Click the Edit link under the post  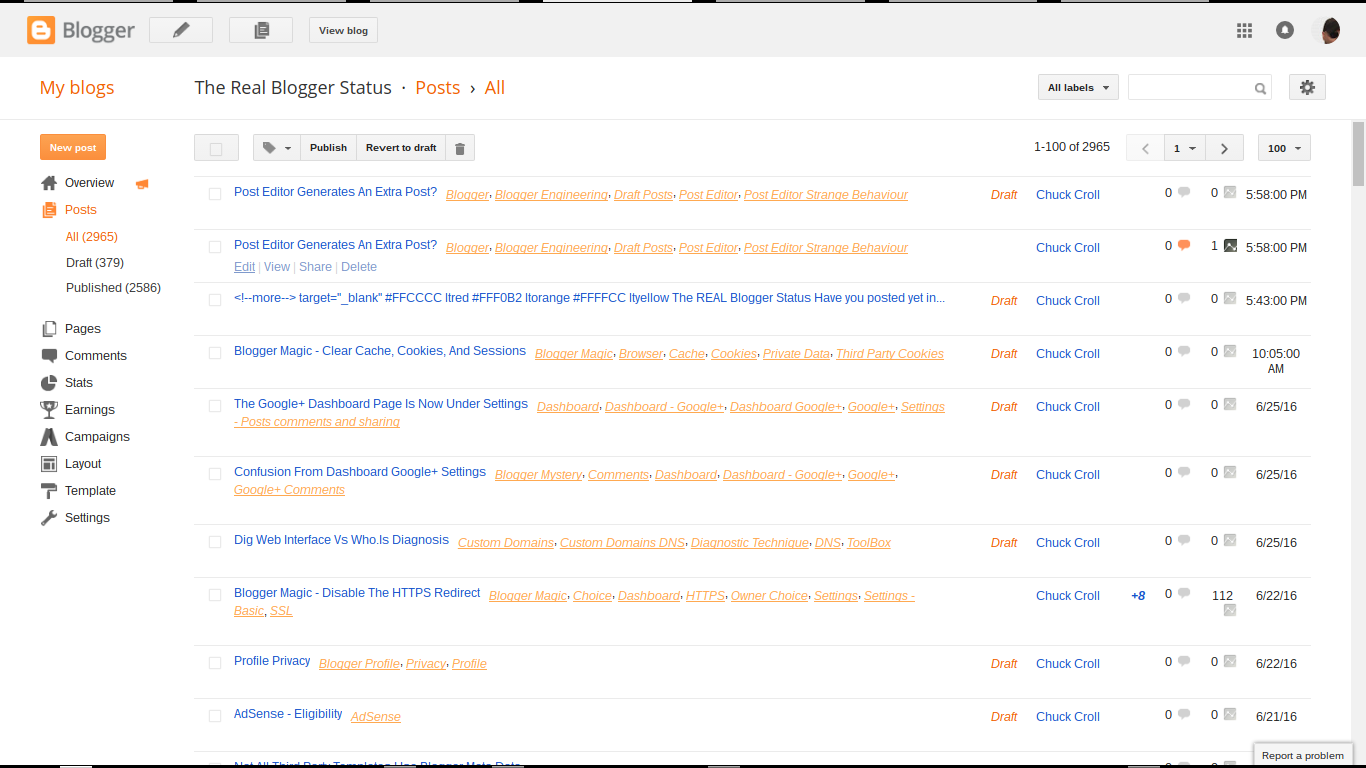pos(244,267)
